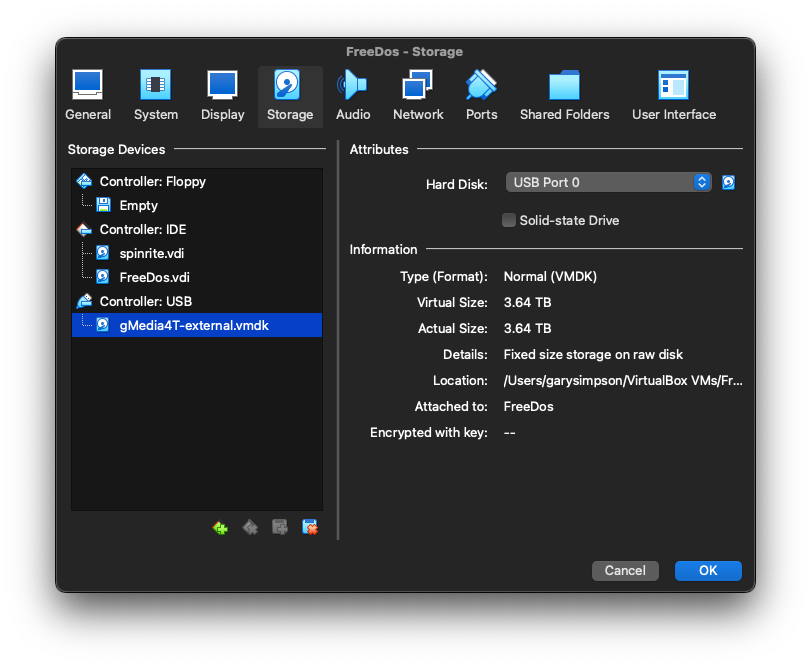Screen dimensions: 811x666
Task: Select the spinrite.vdi disk
Action: pyautogui.click(x=152, y=254)
